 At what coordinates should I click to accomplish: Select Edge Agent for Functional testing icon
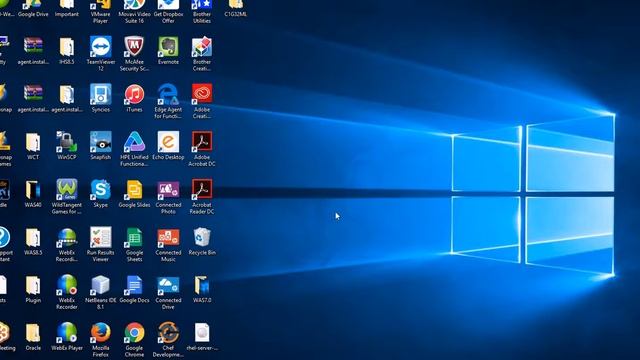tap(168, 94)
